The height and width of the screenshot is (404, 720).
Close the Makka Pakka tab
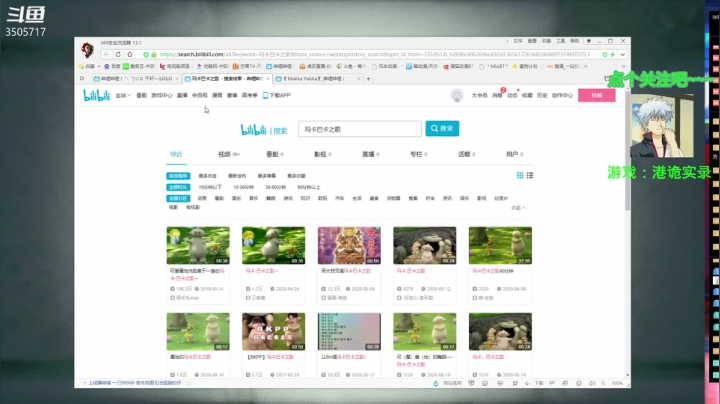(x=359, y=79)
